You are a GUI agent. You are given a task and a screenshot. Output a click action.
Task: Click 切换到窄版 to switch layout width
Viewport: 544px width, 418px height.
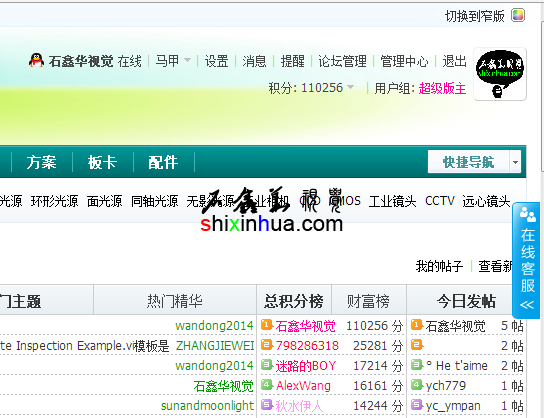click(x=475, y=16)
